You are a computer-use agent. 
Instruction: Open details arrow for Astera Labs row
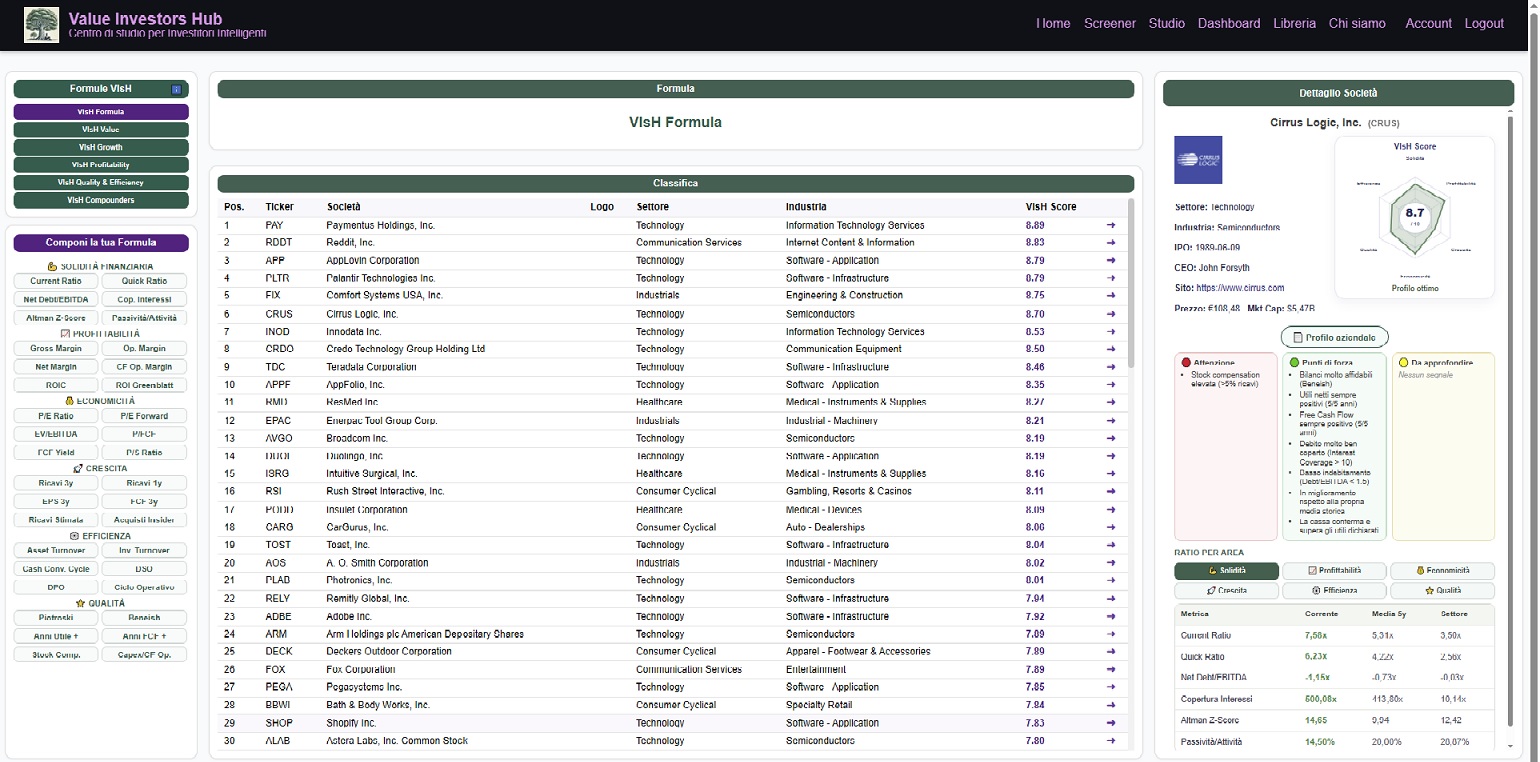click(x=1111, y=741)
